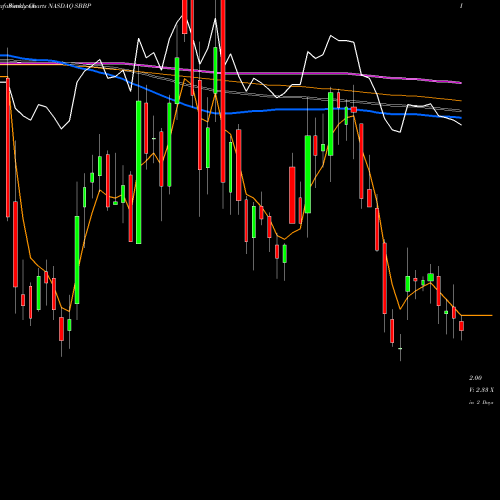500x500 pixels.
Task: Click the flat orange line extension at the right end
Action: (x=477, y=315)
